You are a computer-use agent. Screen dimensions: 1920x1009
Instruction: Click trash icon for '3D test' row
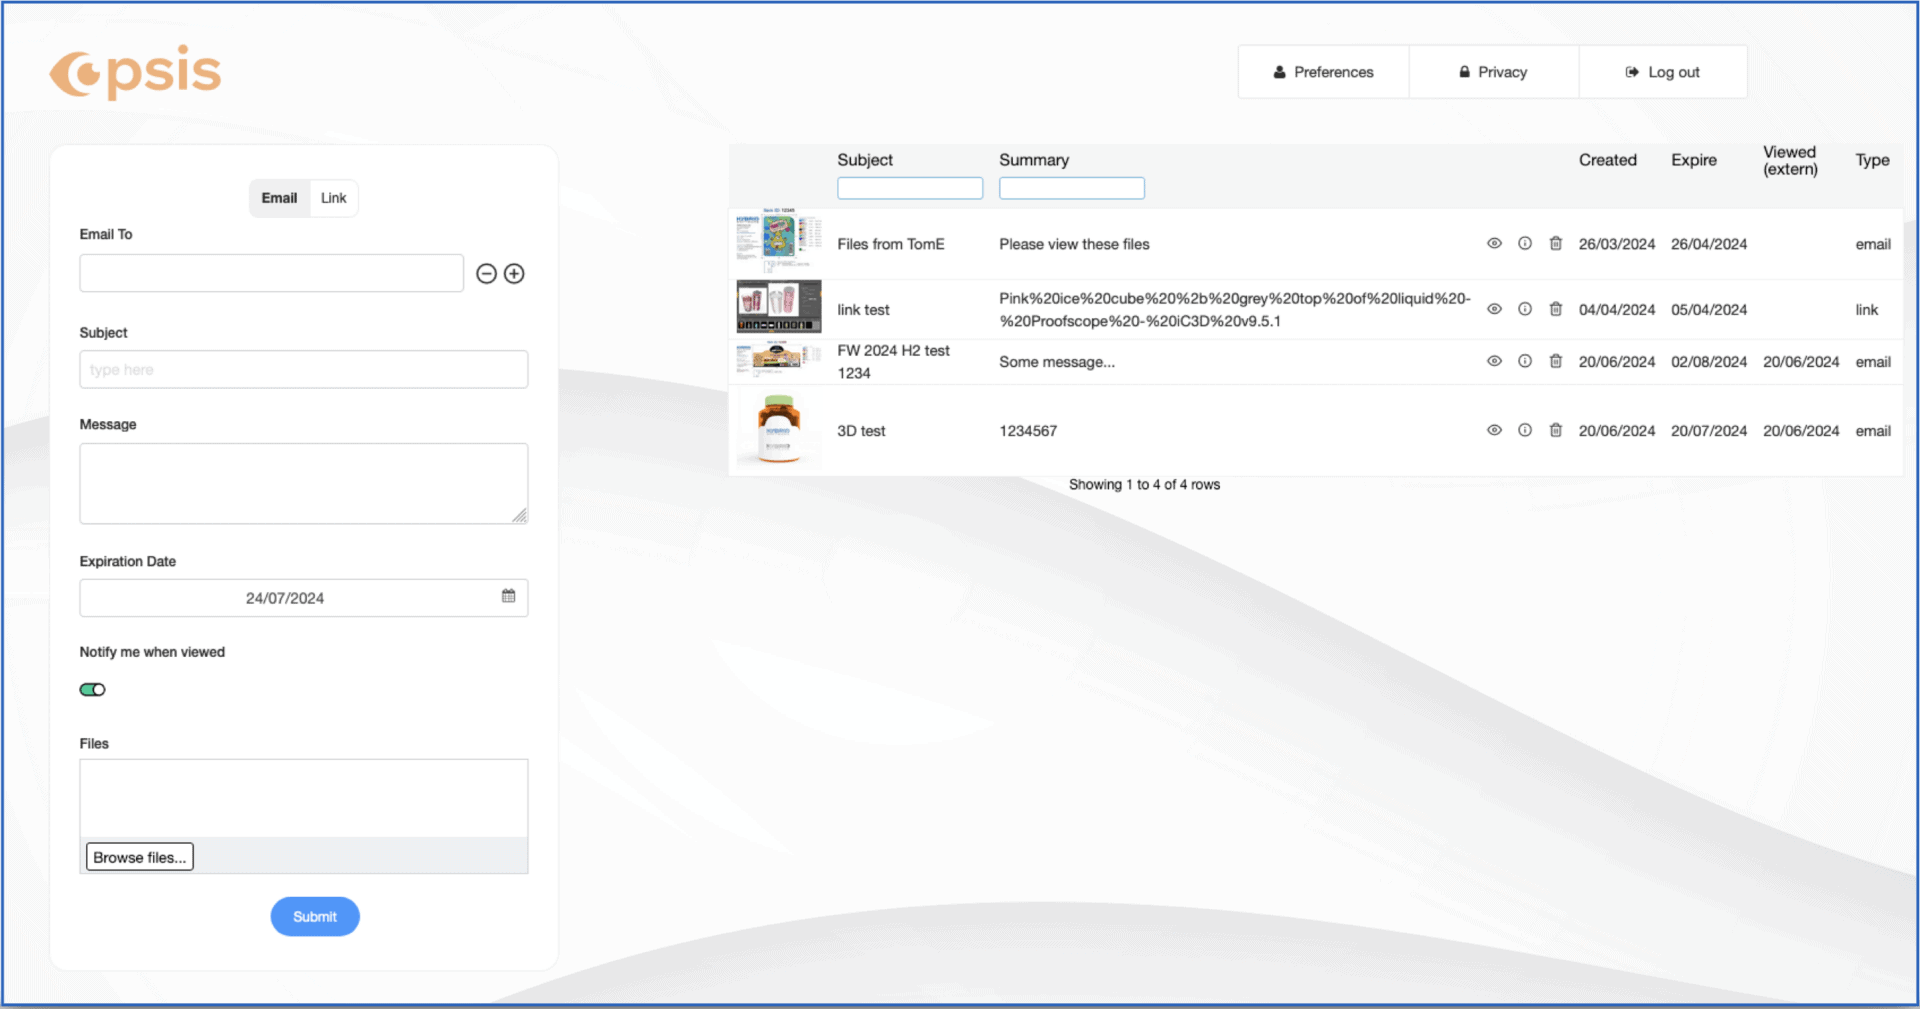[x=1555, y=431]
